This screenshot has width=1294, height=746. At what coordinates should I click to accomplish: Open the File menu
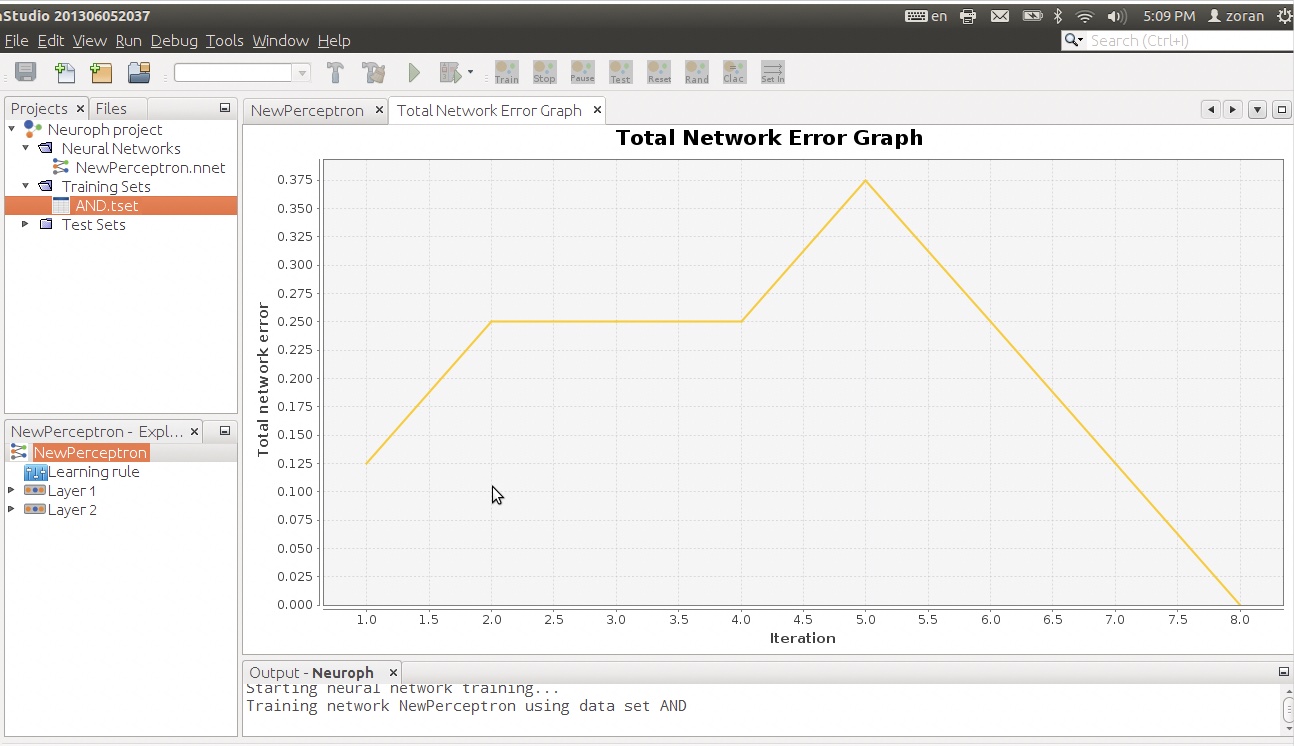pos(16,41)
